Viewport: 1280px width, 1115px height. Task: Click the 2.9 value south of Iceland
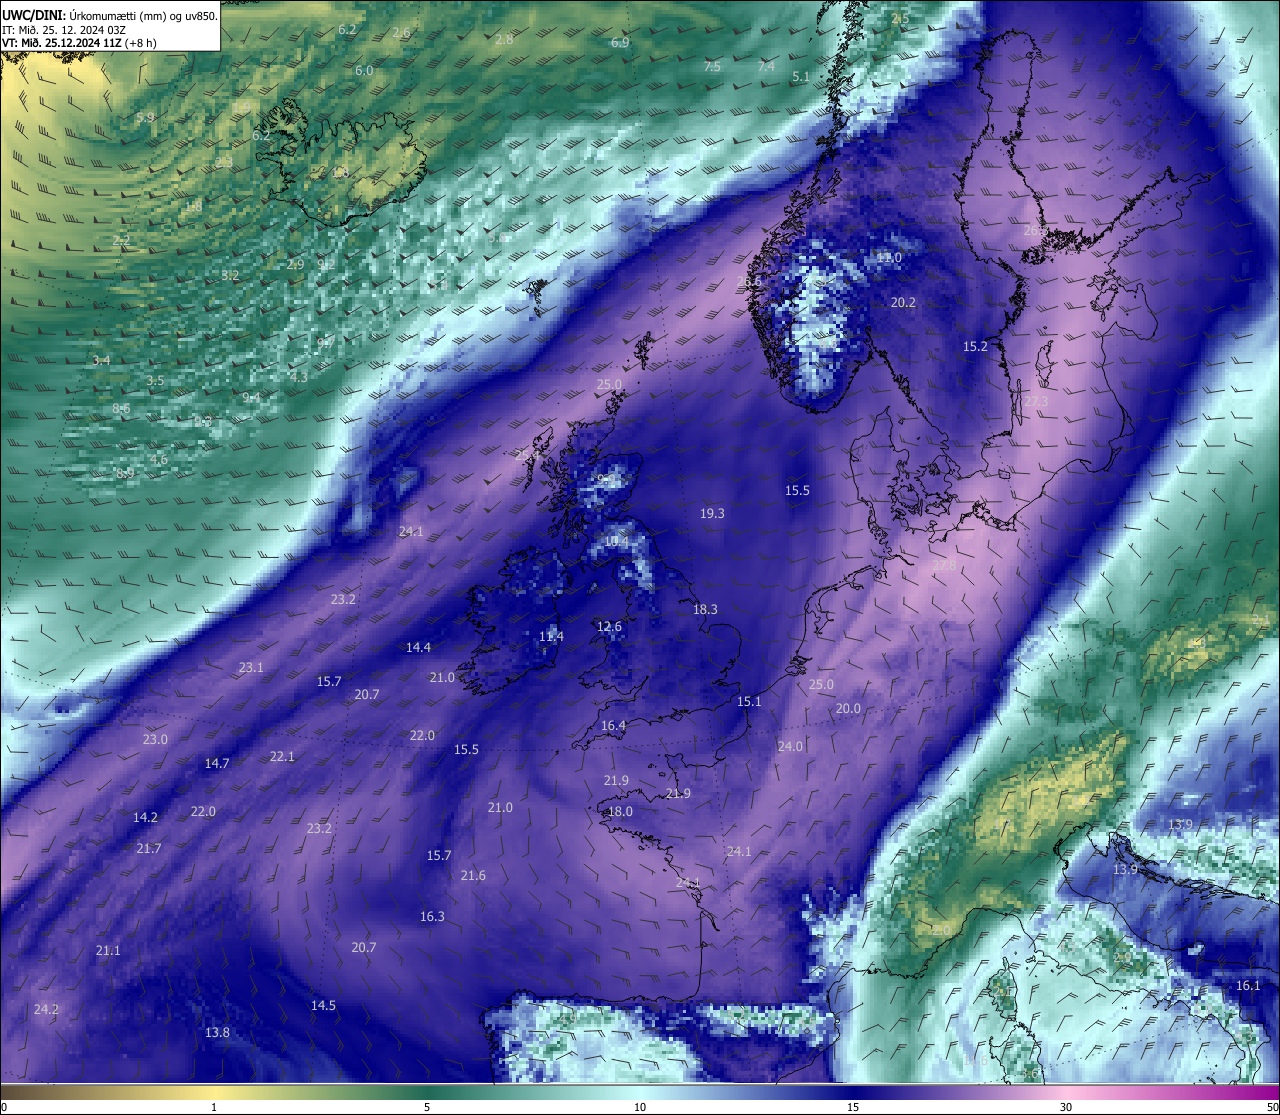point(295,264)
